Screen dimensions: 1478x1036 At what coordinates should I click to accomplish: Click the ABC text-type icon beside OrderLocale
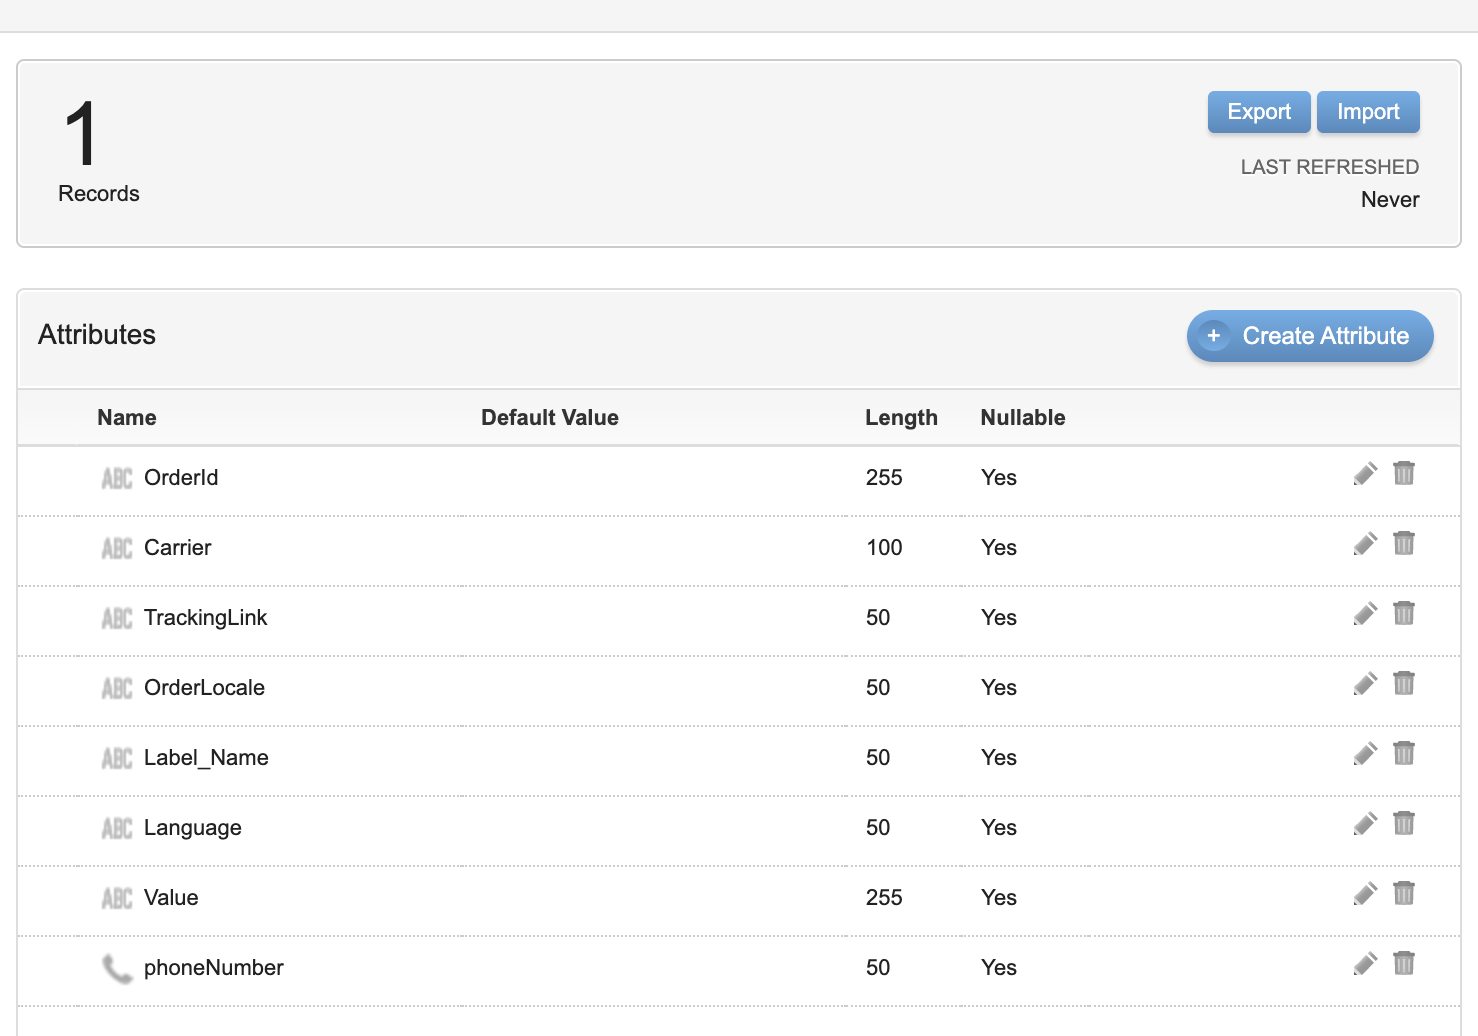coord(117,689)
